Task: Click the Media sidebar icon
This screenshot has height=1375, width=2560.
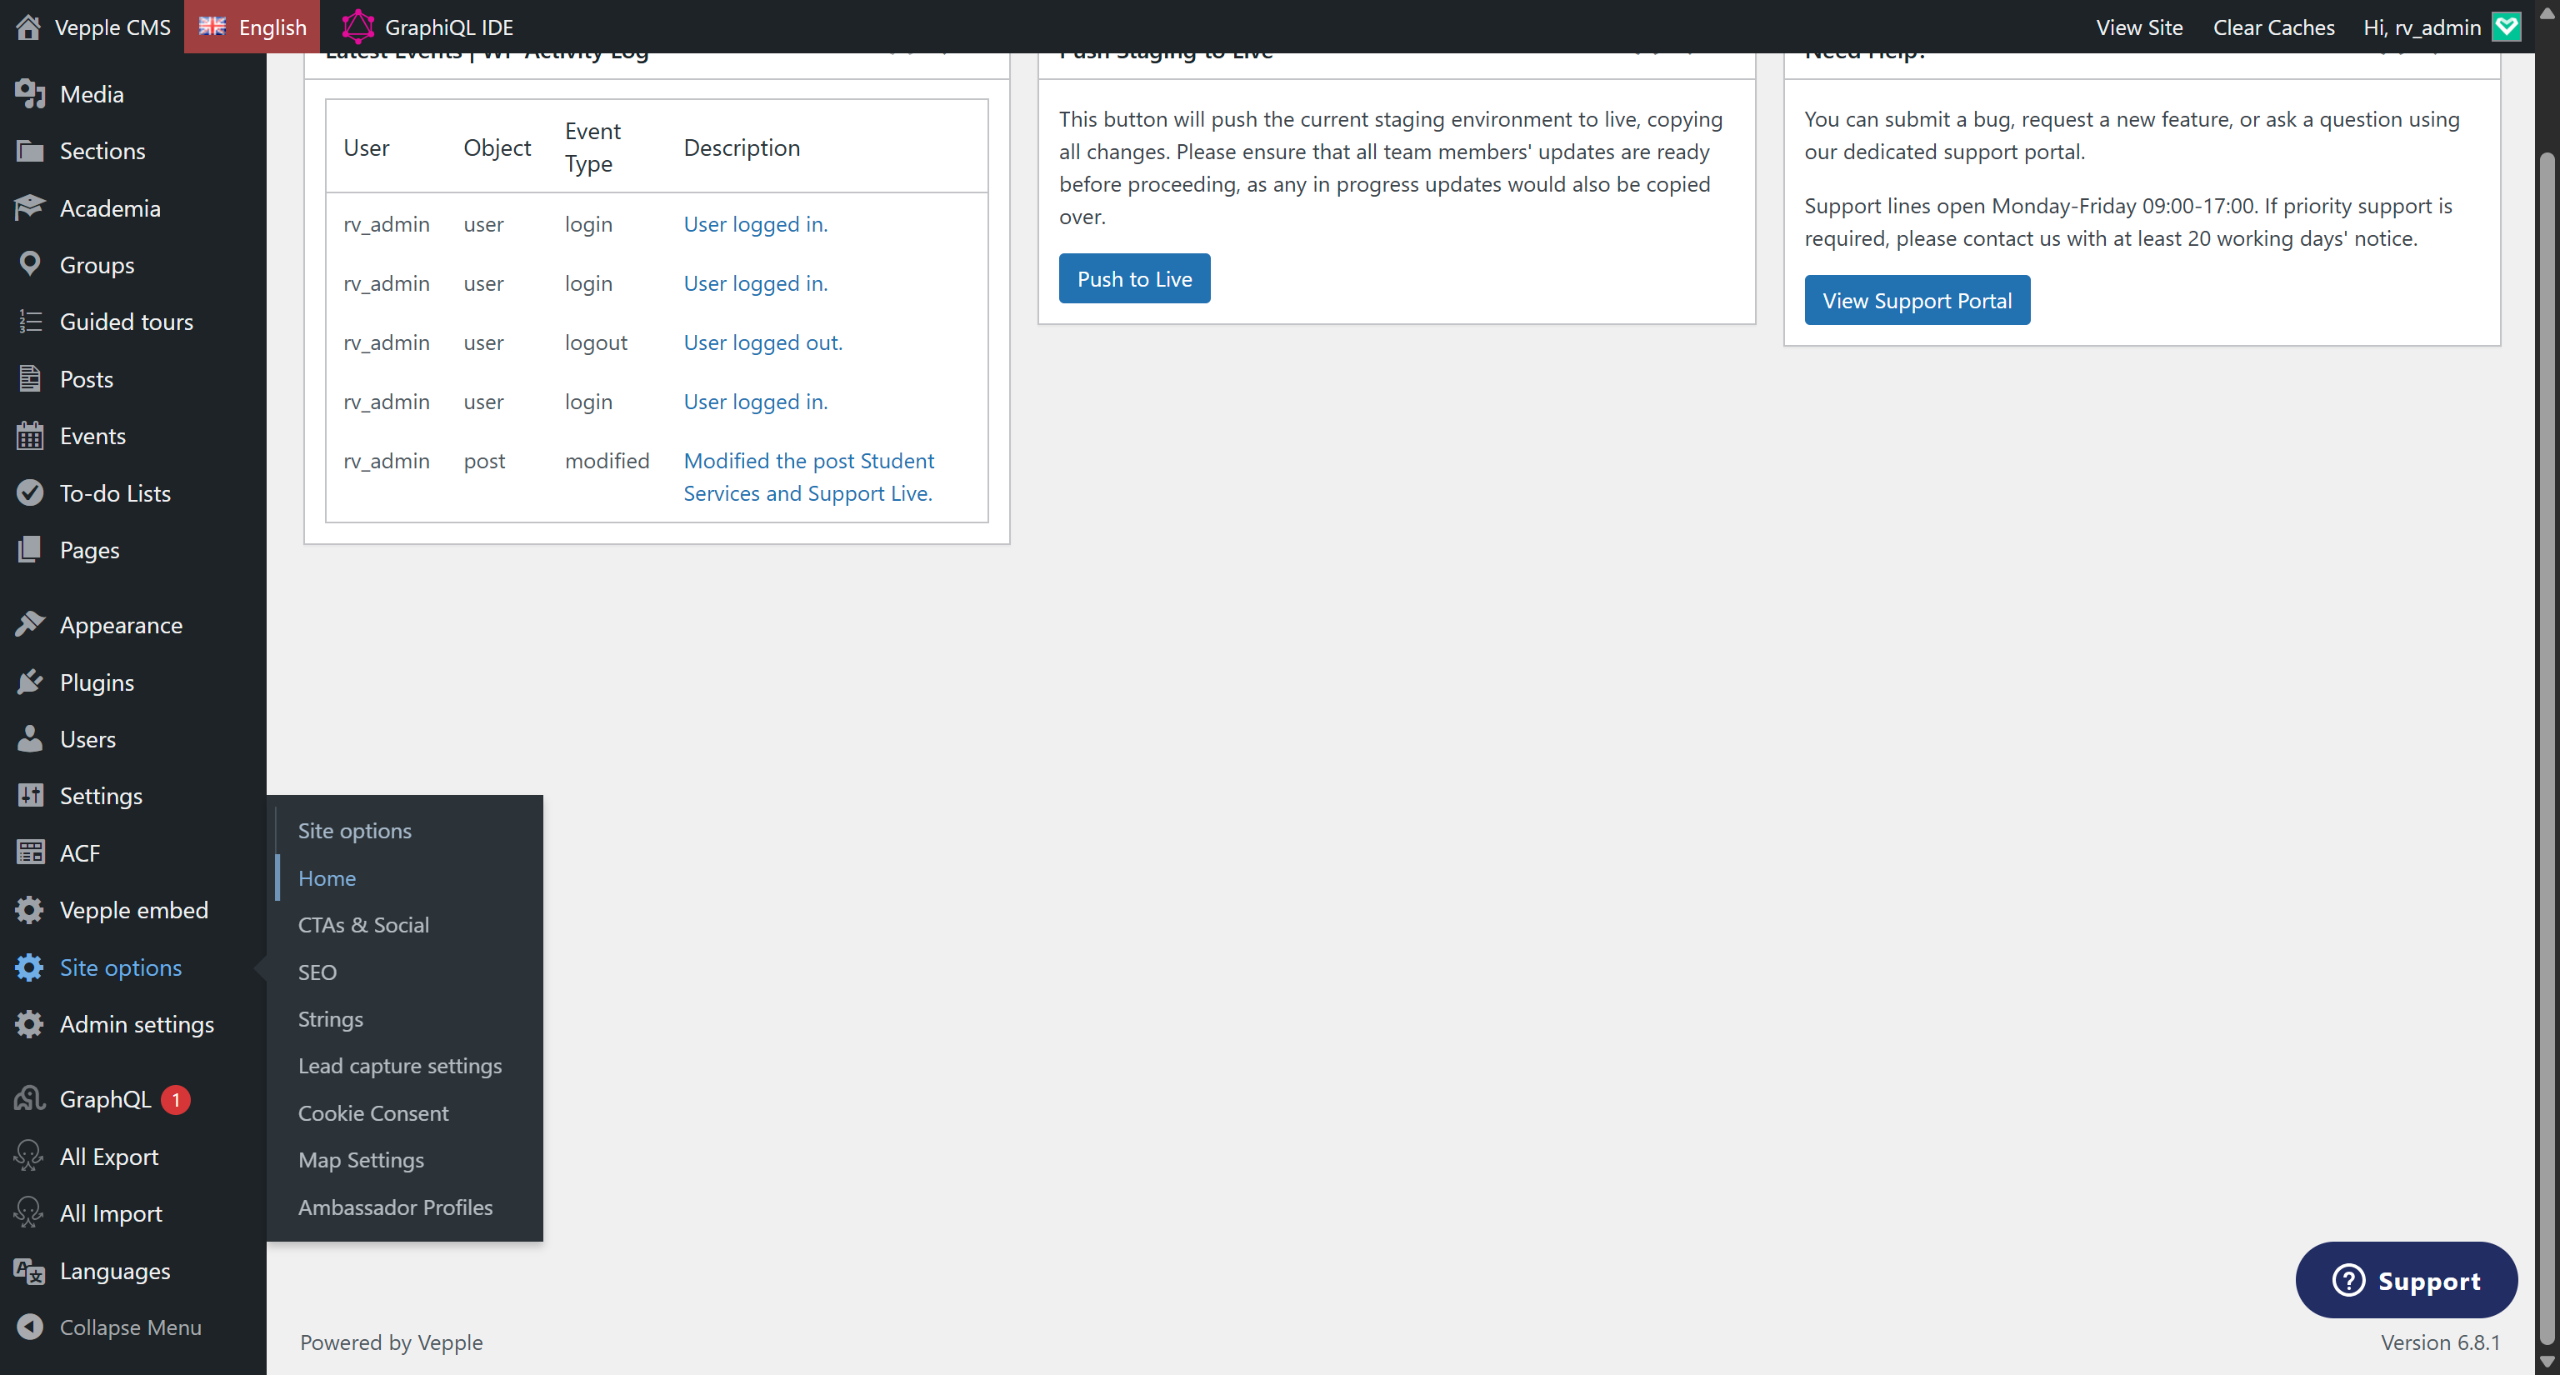Action: [30, 94]
